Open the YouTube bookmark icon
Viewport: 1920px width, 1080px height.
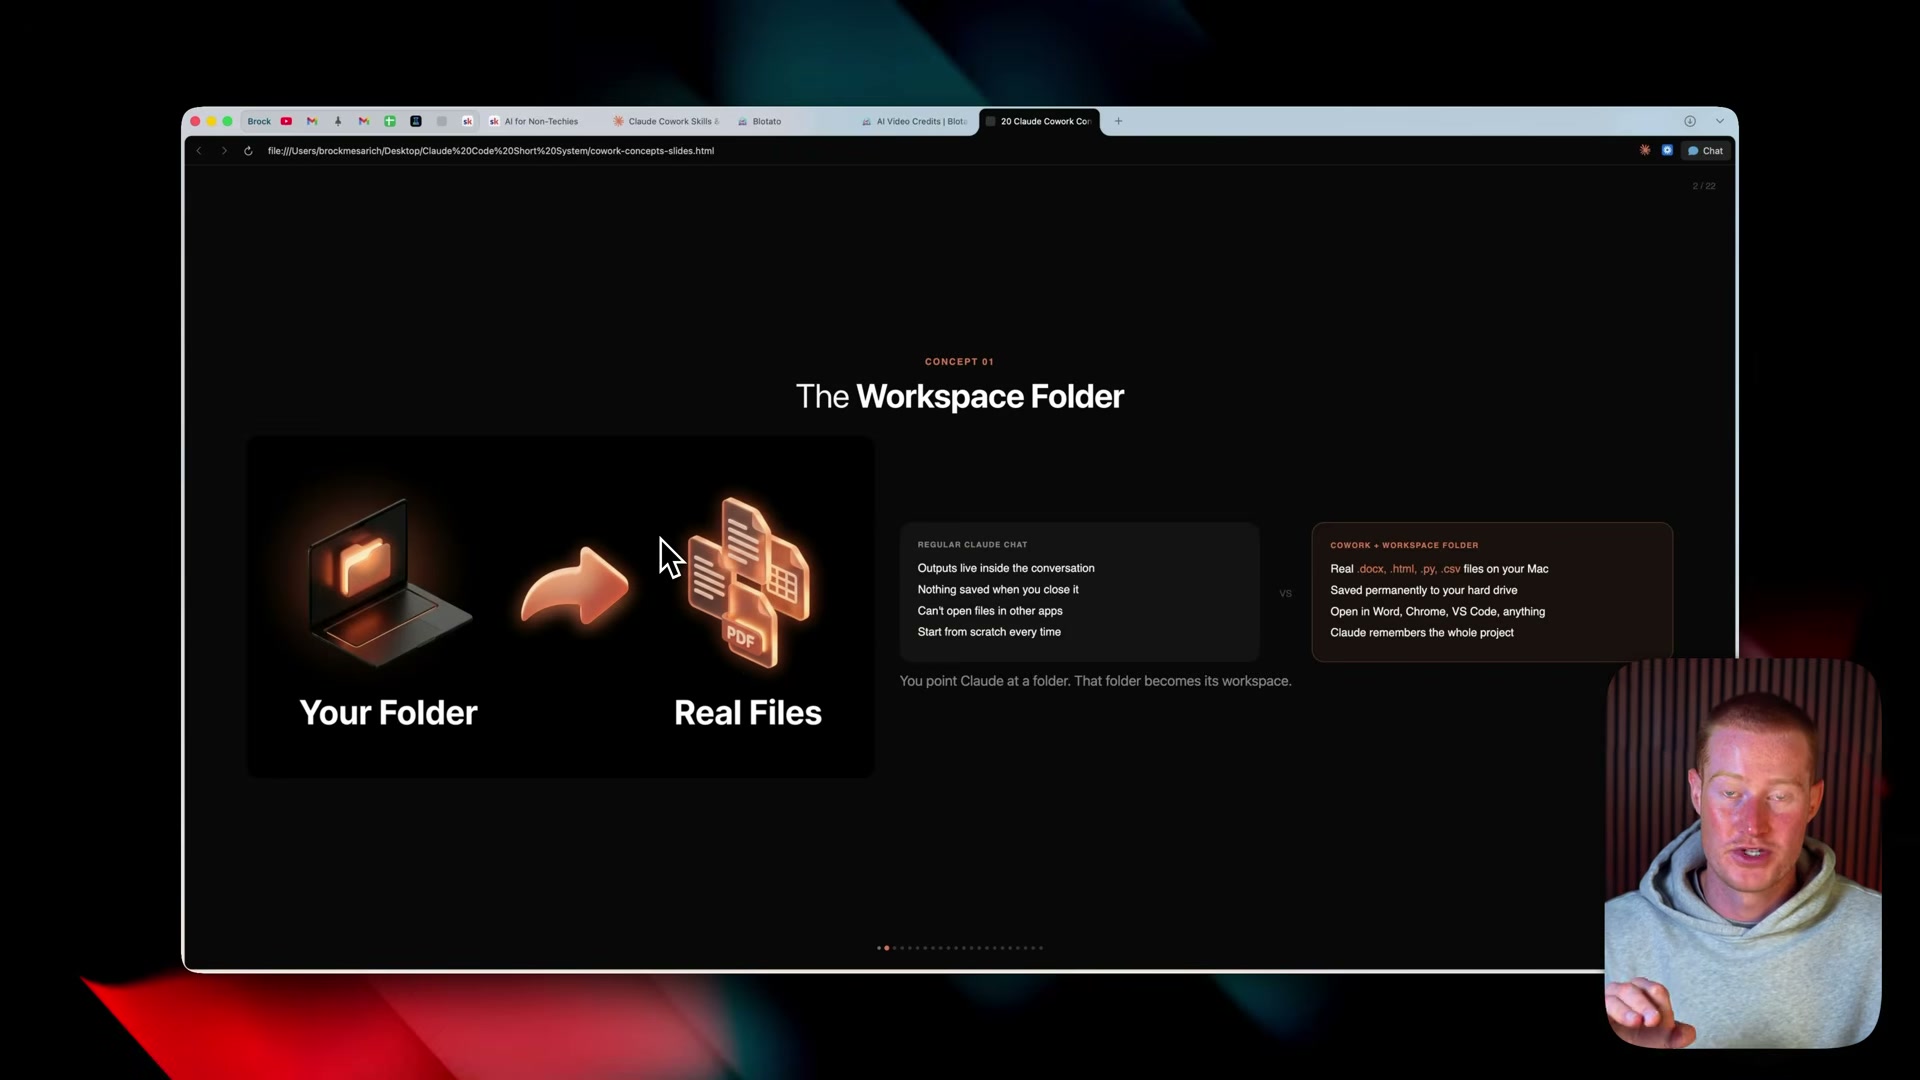pyautogui.click(x=286, y=121)
